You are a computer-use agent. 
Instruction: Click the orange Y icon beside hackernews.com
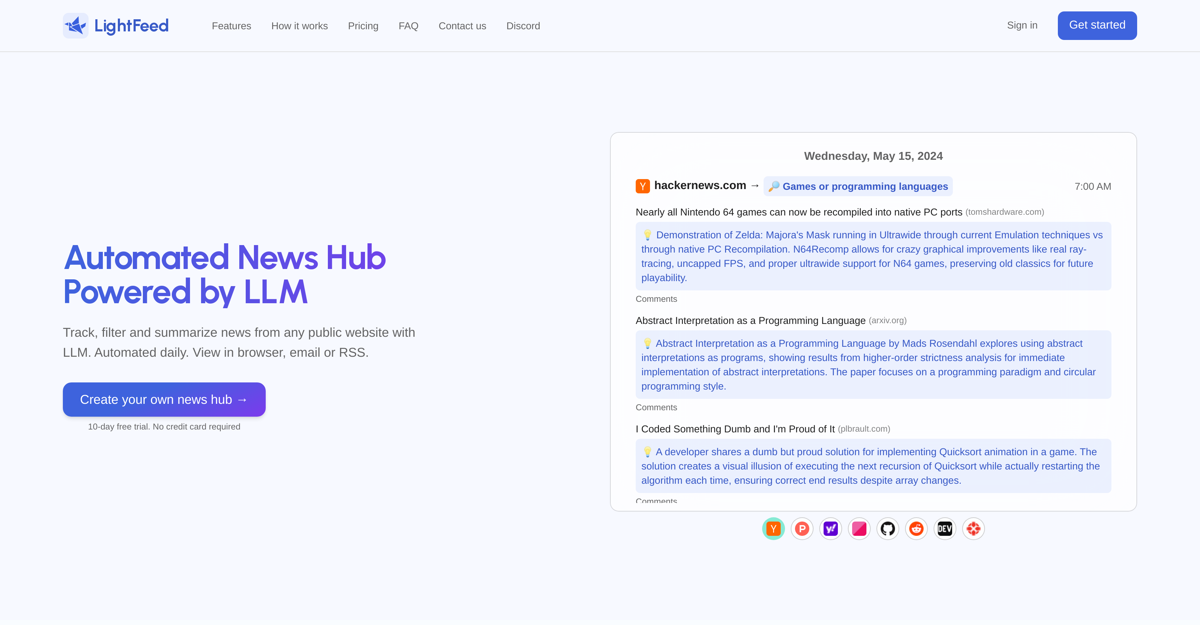[643, 186]
